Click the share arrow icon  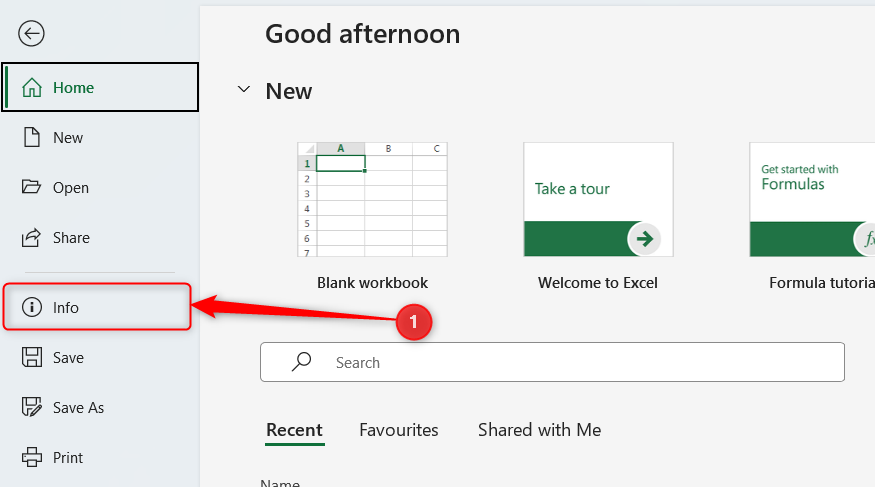click(x=31, y=237)
